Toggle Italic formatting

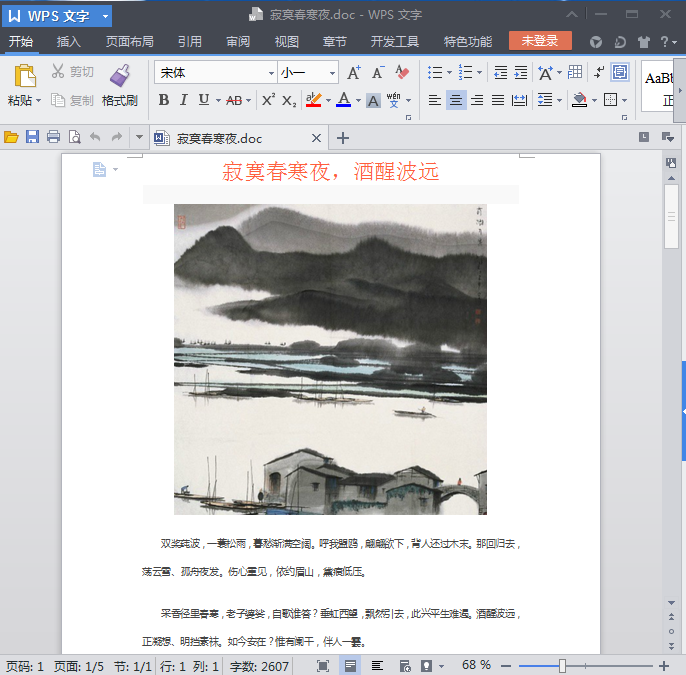(x=184, y=100)
